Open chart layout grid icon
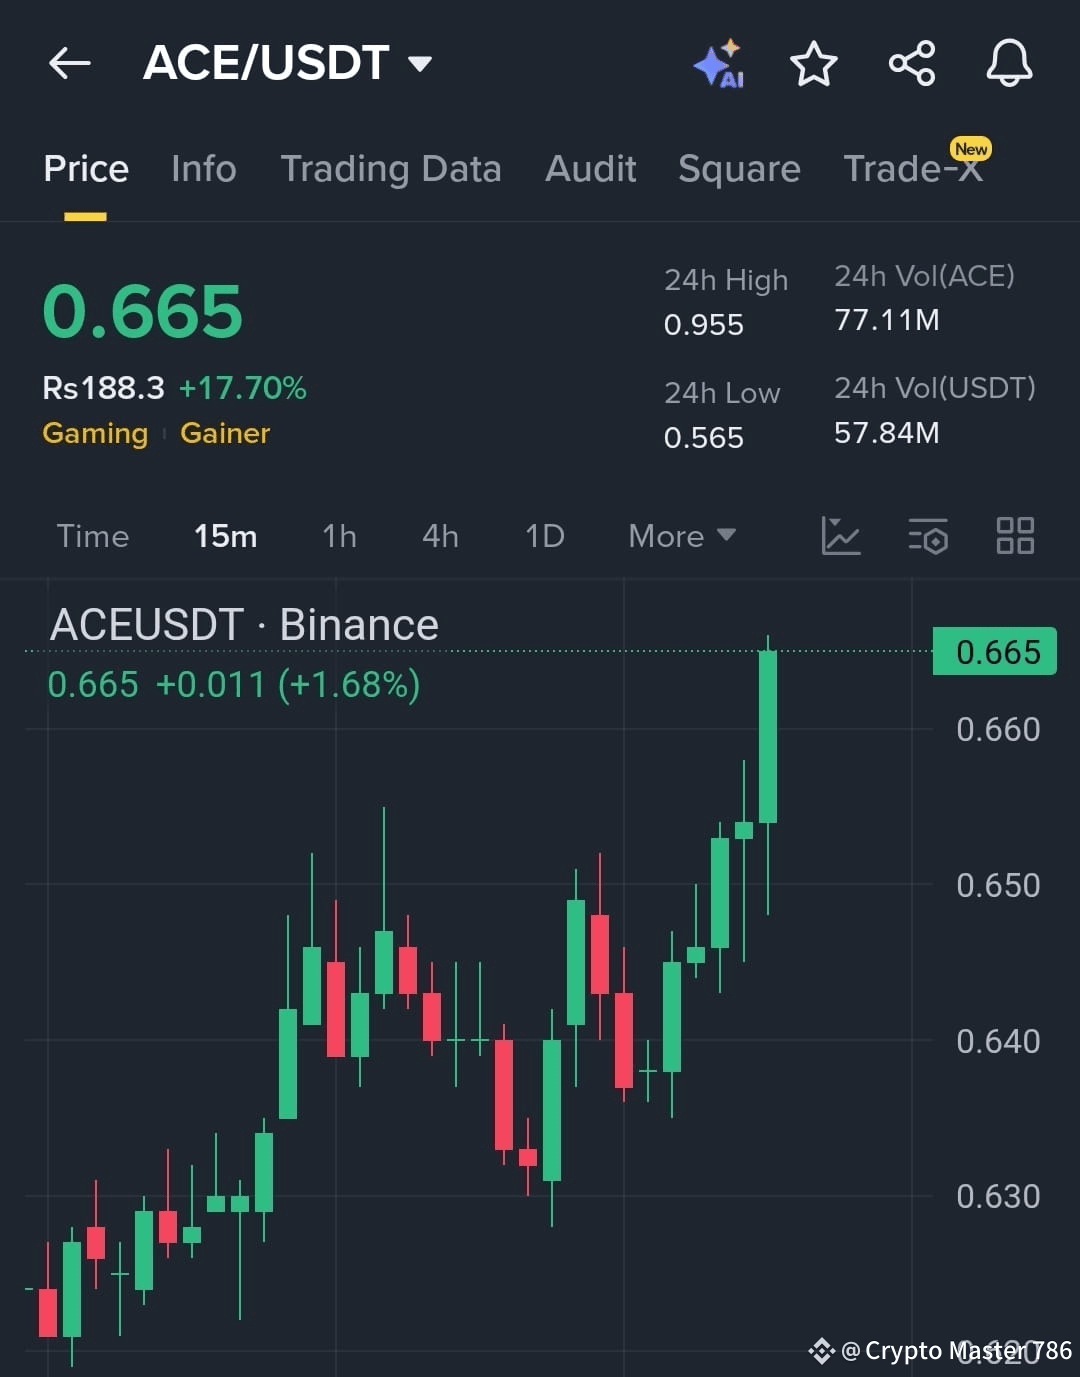The width and height of the screenshot is (1080, 1377). [1015, 536]
